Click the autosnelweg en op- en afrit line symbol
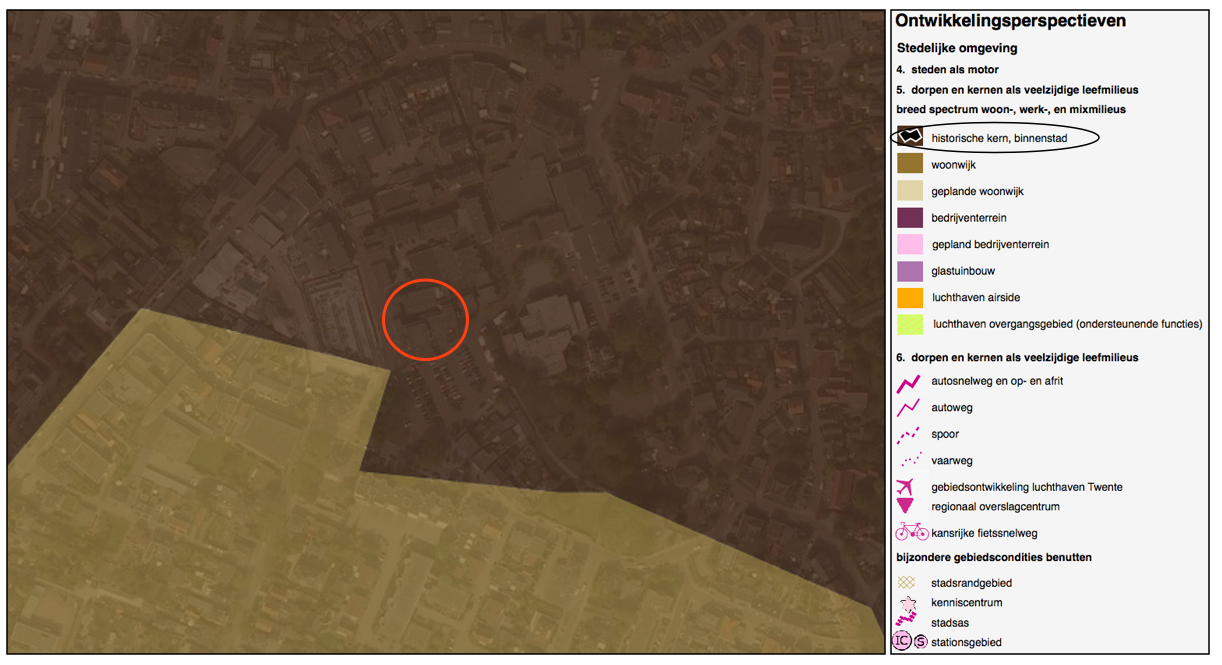 click(909, 382)
